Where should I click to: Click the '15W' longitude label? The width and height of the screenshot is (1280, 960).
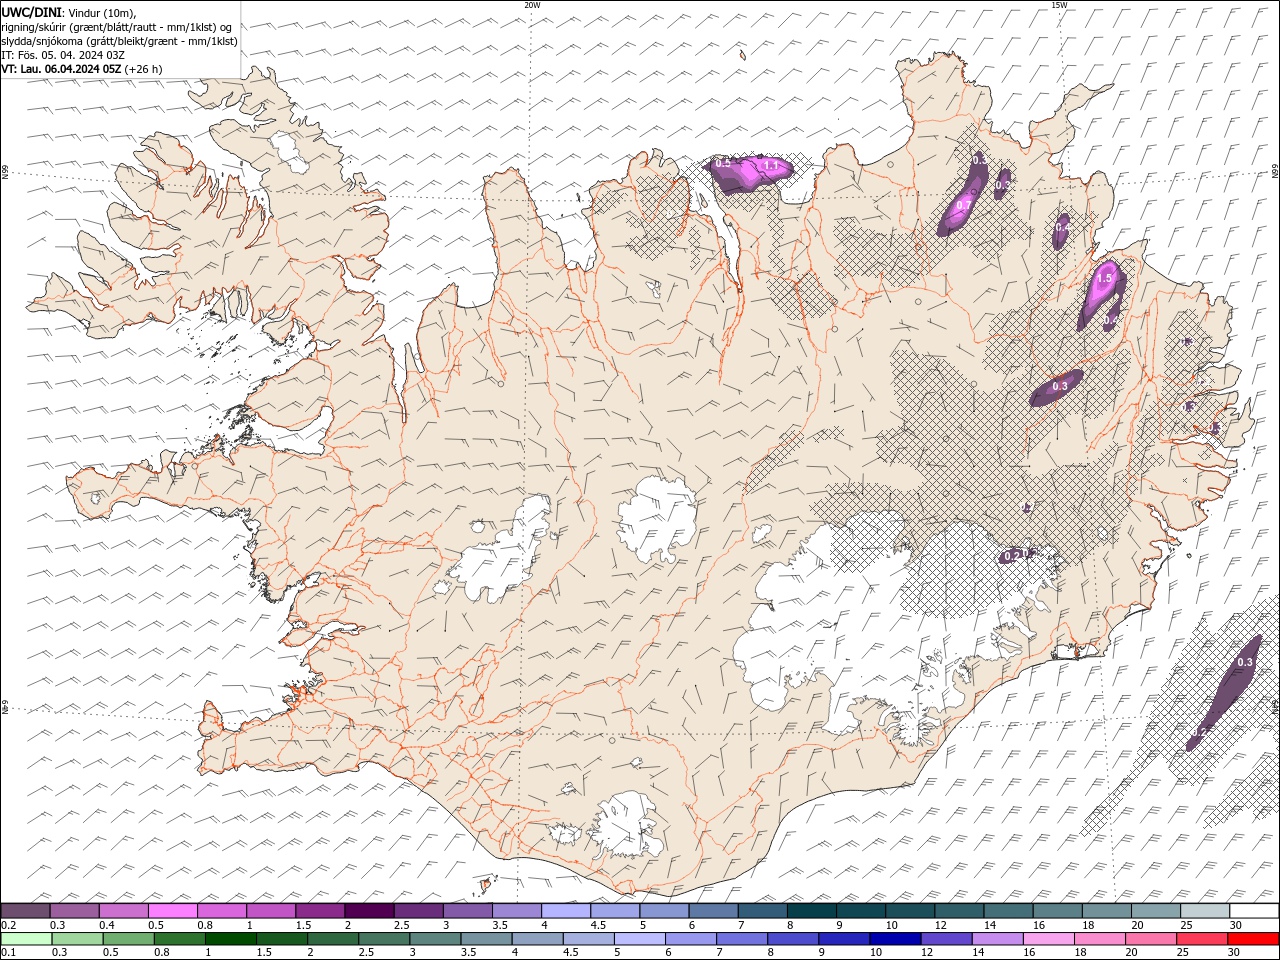pyautogui.click(x=1059, y=5)
